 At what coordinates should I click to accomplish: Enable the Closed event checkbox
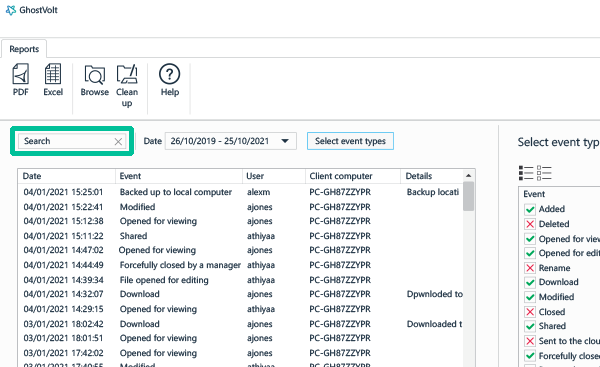click(530, 312)
